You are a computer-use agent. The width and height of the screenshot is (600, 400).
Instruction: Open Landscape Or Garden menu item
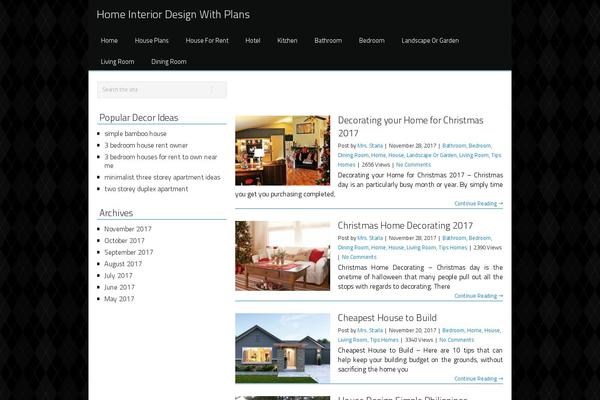(x=430, y=41)
